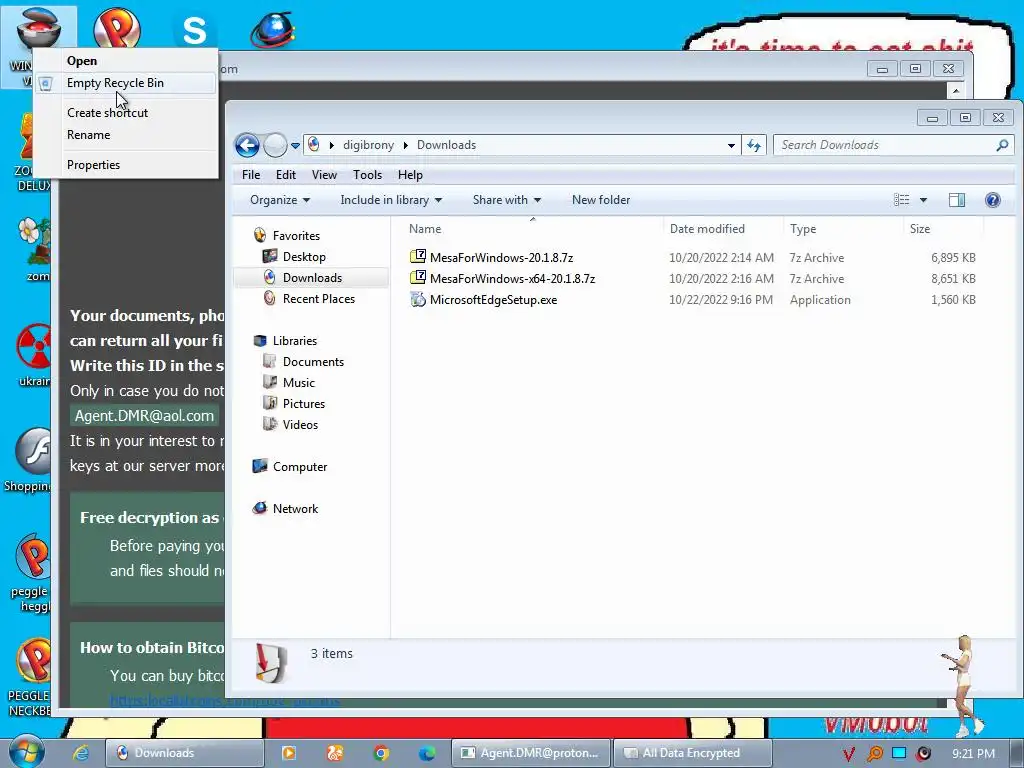Expand the Share with dropdown

click(x=507, y=200)
